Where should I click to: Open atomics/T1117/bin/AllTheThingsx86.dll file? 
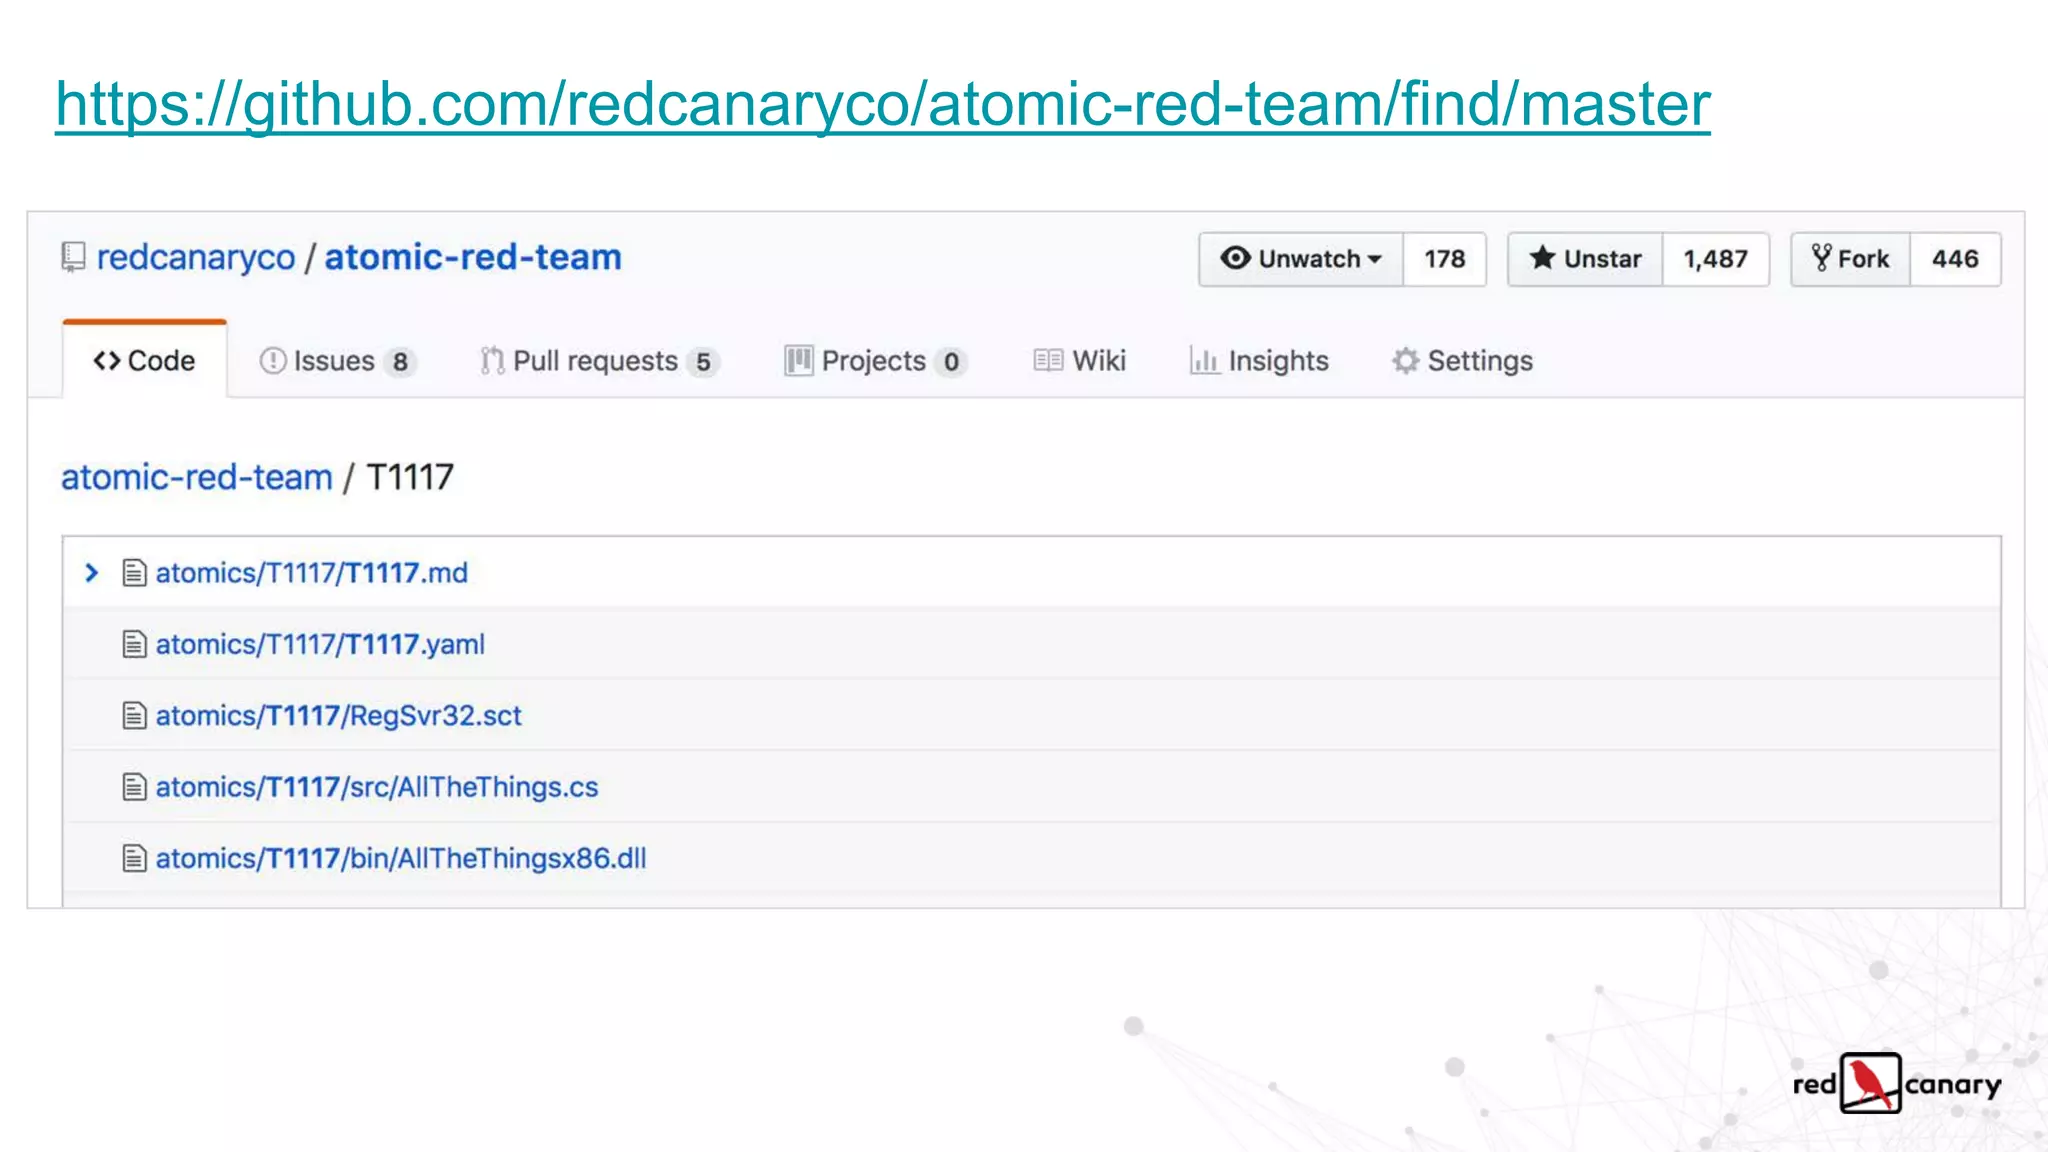[x=400, y=859]
